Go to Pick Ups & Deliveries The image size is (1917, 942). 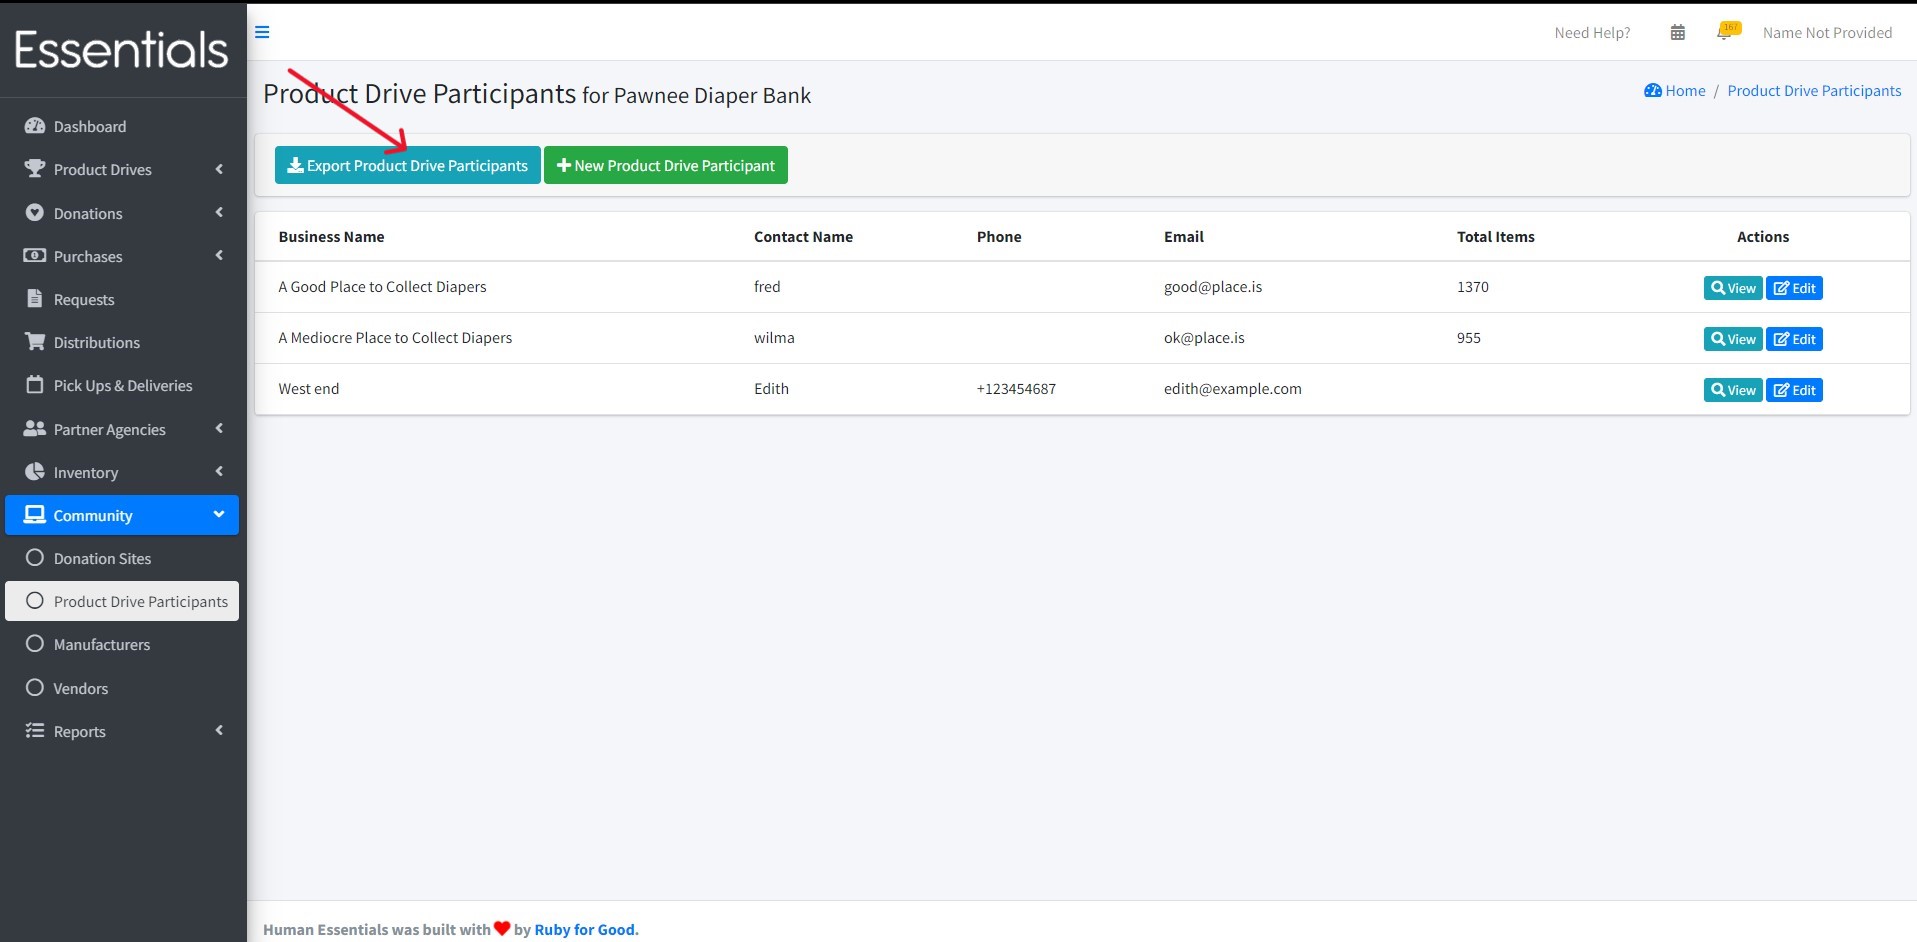pos(122,385)
